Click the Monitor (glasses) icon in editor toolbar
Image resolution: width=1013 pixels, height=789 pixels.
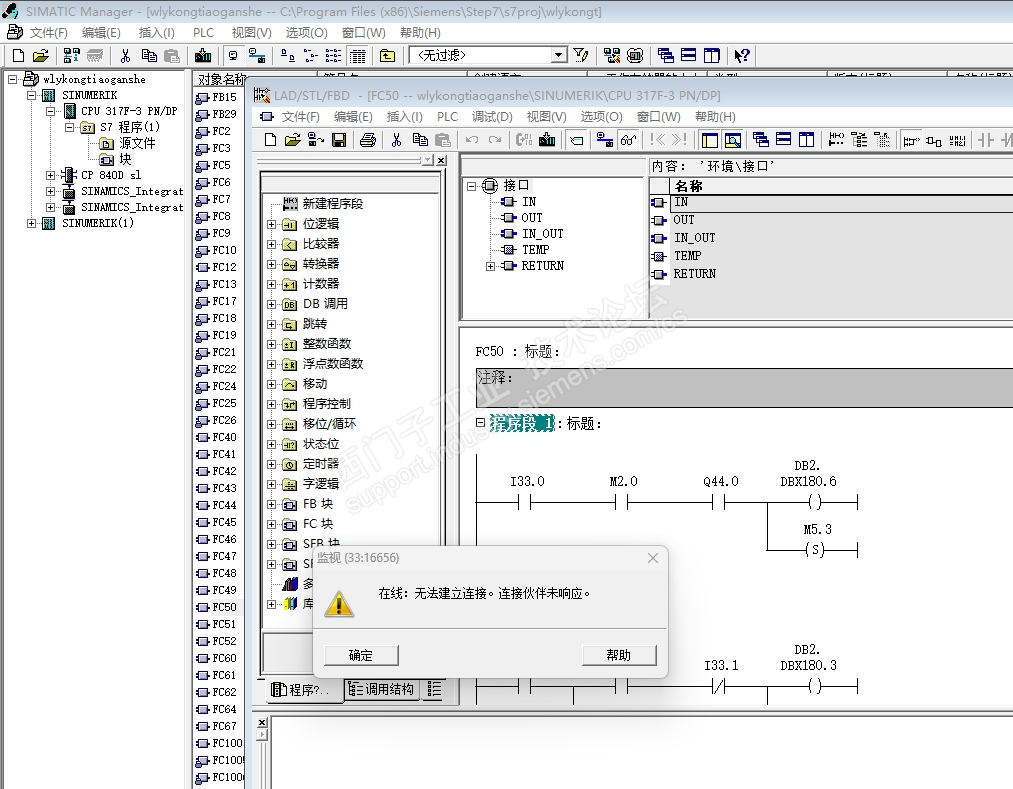point(628,140)
